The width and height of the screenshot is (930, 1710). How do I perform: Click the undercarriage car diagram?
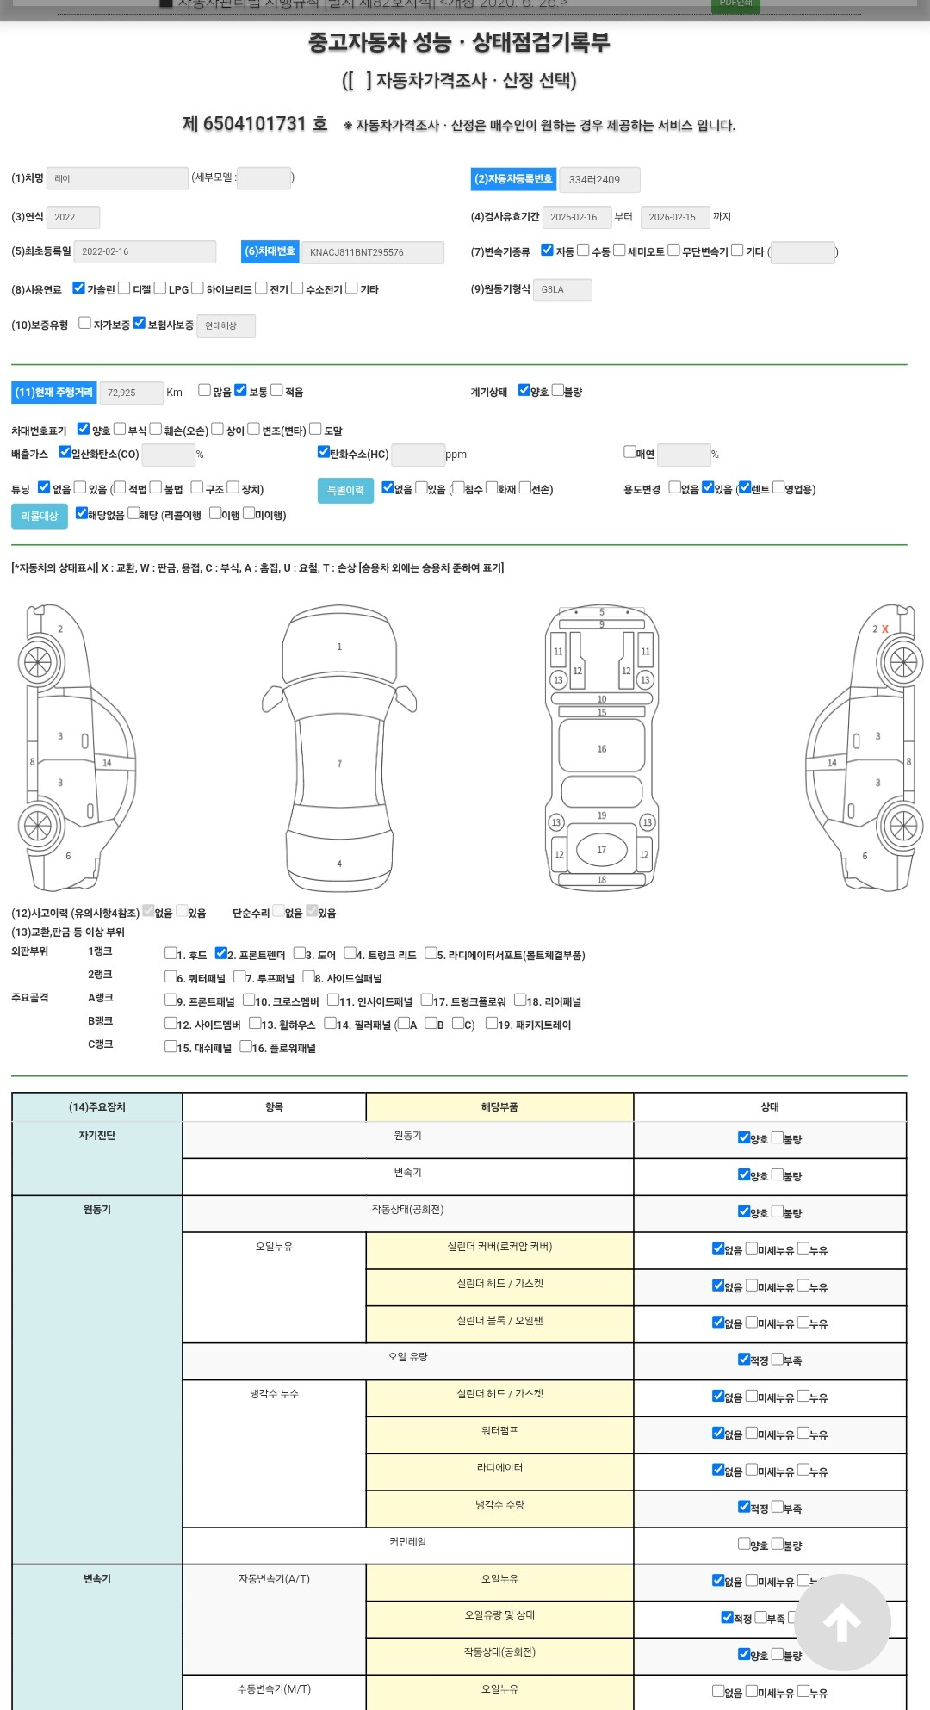(601, 748)
